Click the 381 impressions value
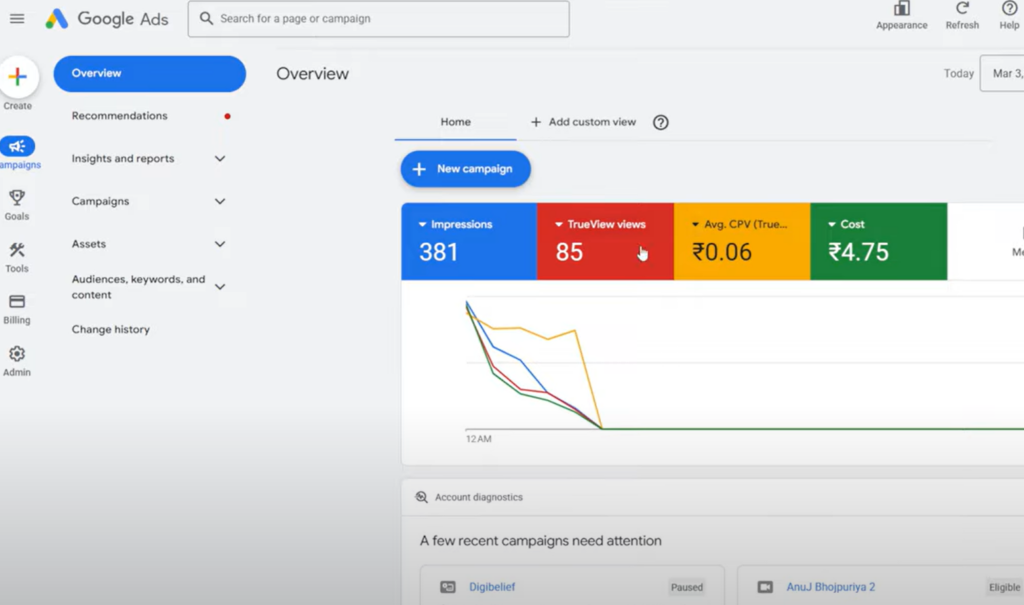 point(438,252)
